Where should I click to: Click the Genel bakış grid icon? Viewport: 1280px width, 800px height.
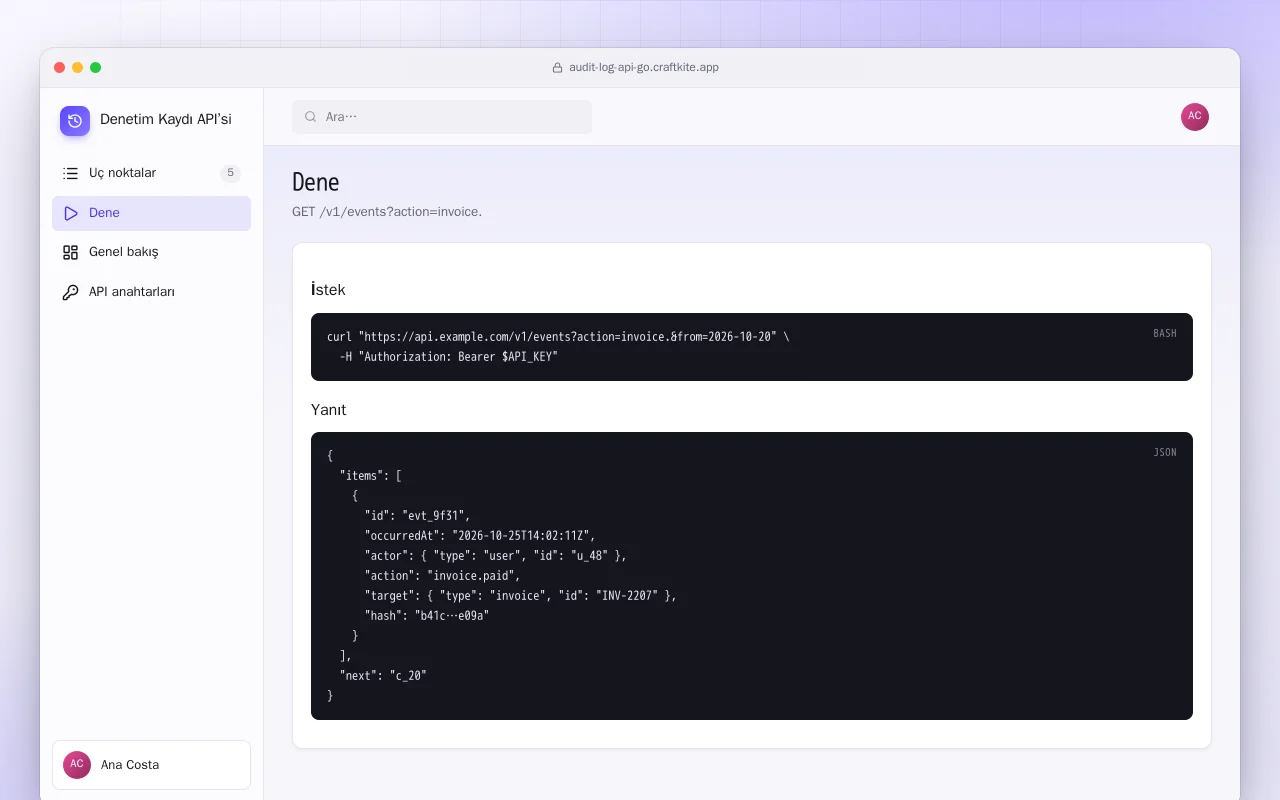[x=70, y=252]
